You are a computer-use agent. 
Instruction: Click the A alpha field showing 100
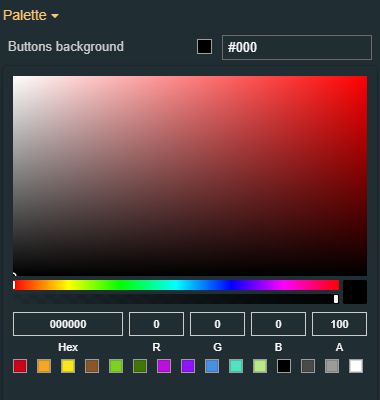(339, 324)
